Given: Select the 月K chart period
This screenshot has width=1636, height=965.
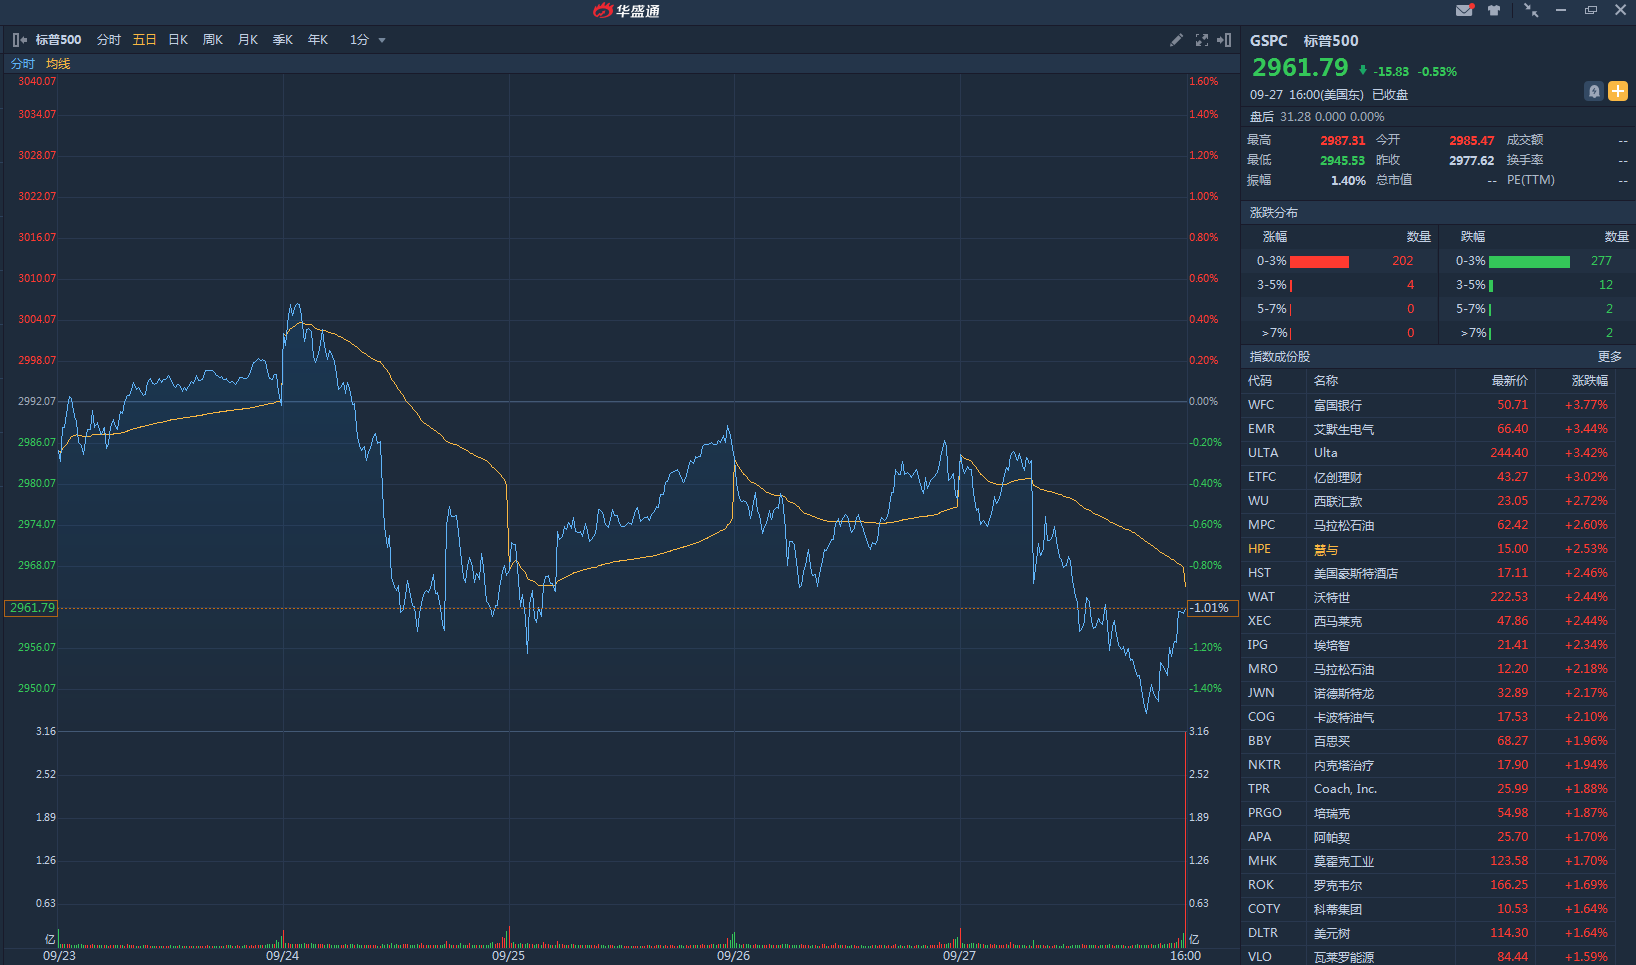Looking at the screenshot, I should tap(248, 40).
